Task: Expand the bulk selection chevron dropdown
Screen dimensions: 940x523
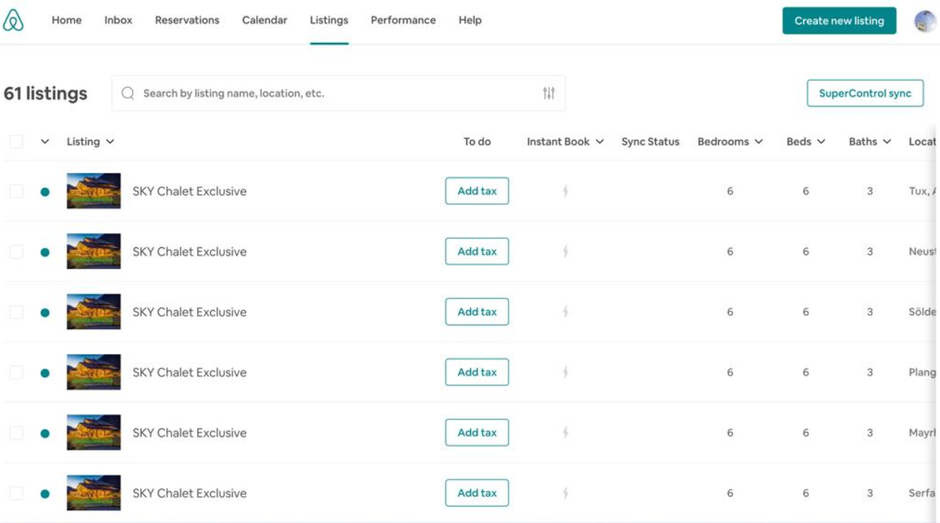Action: tap(45, 142)
